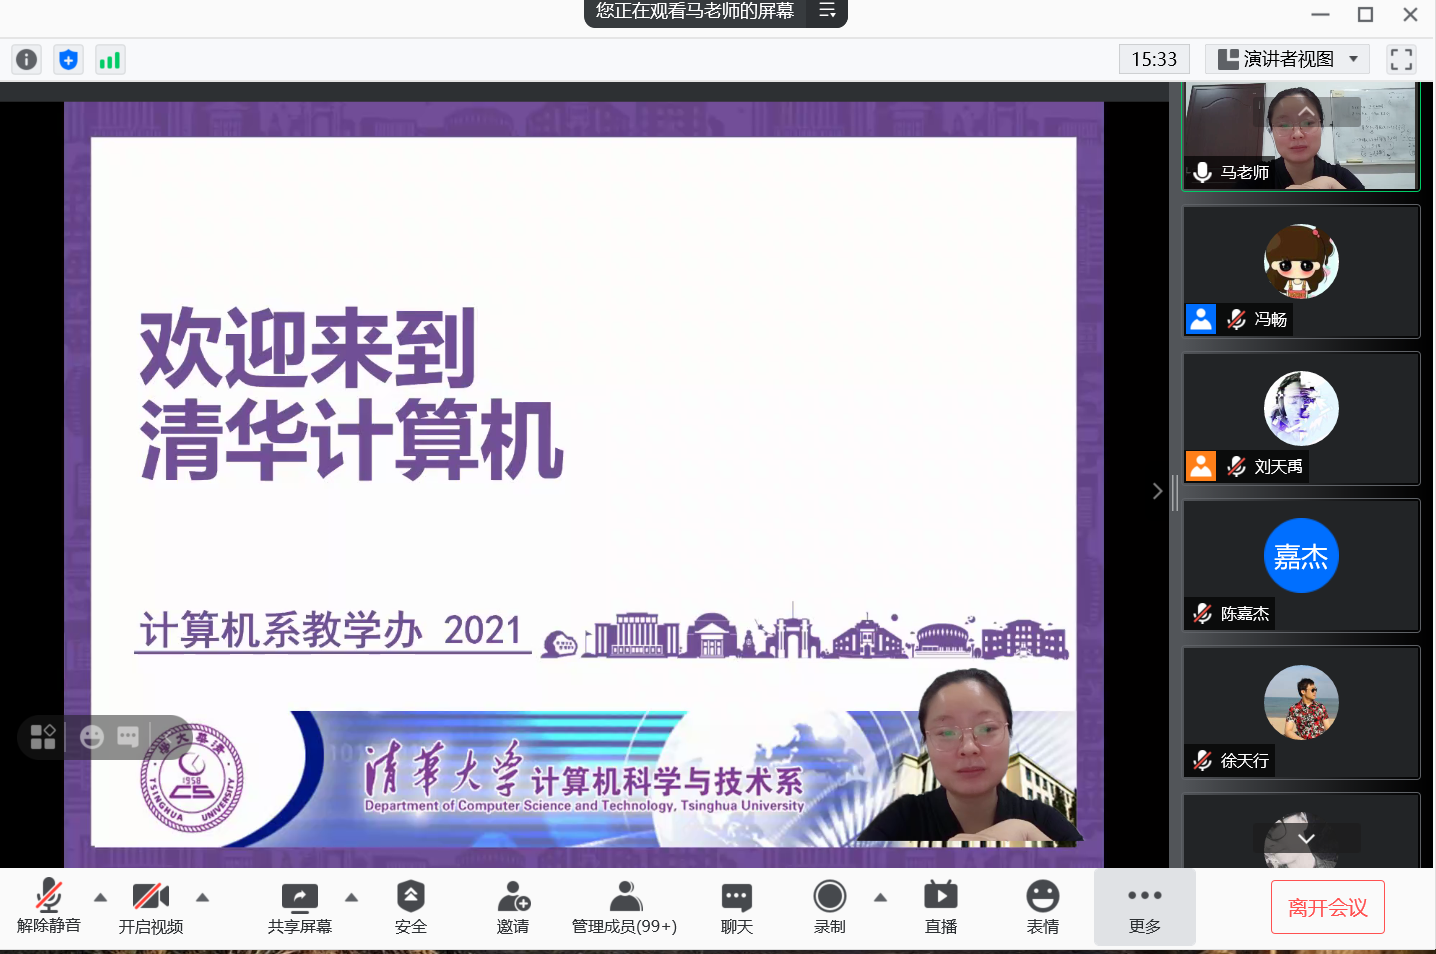1436x954 pixels.
Task: Click 刘天禹's muted microphone icon
Action: pos(1237,466)
